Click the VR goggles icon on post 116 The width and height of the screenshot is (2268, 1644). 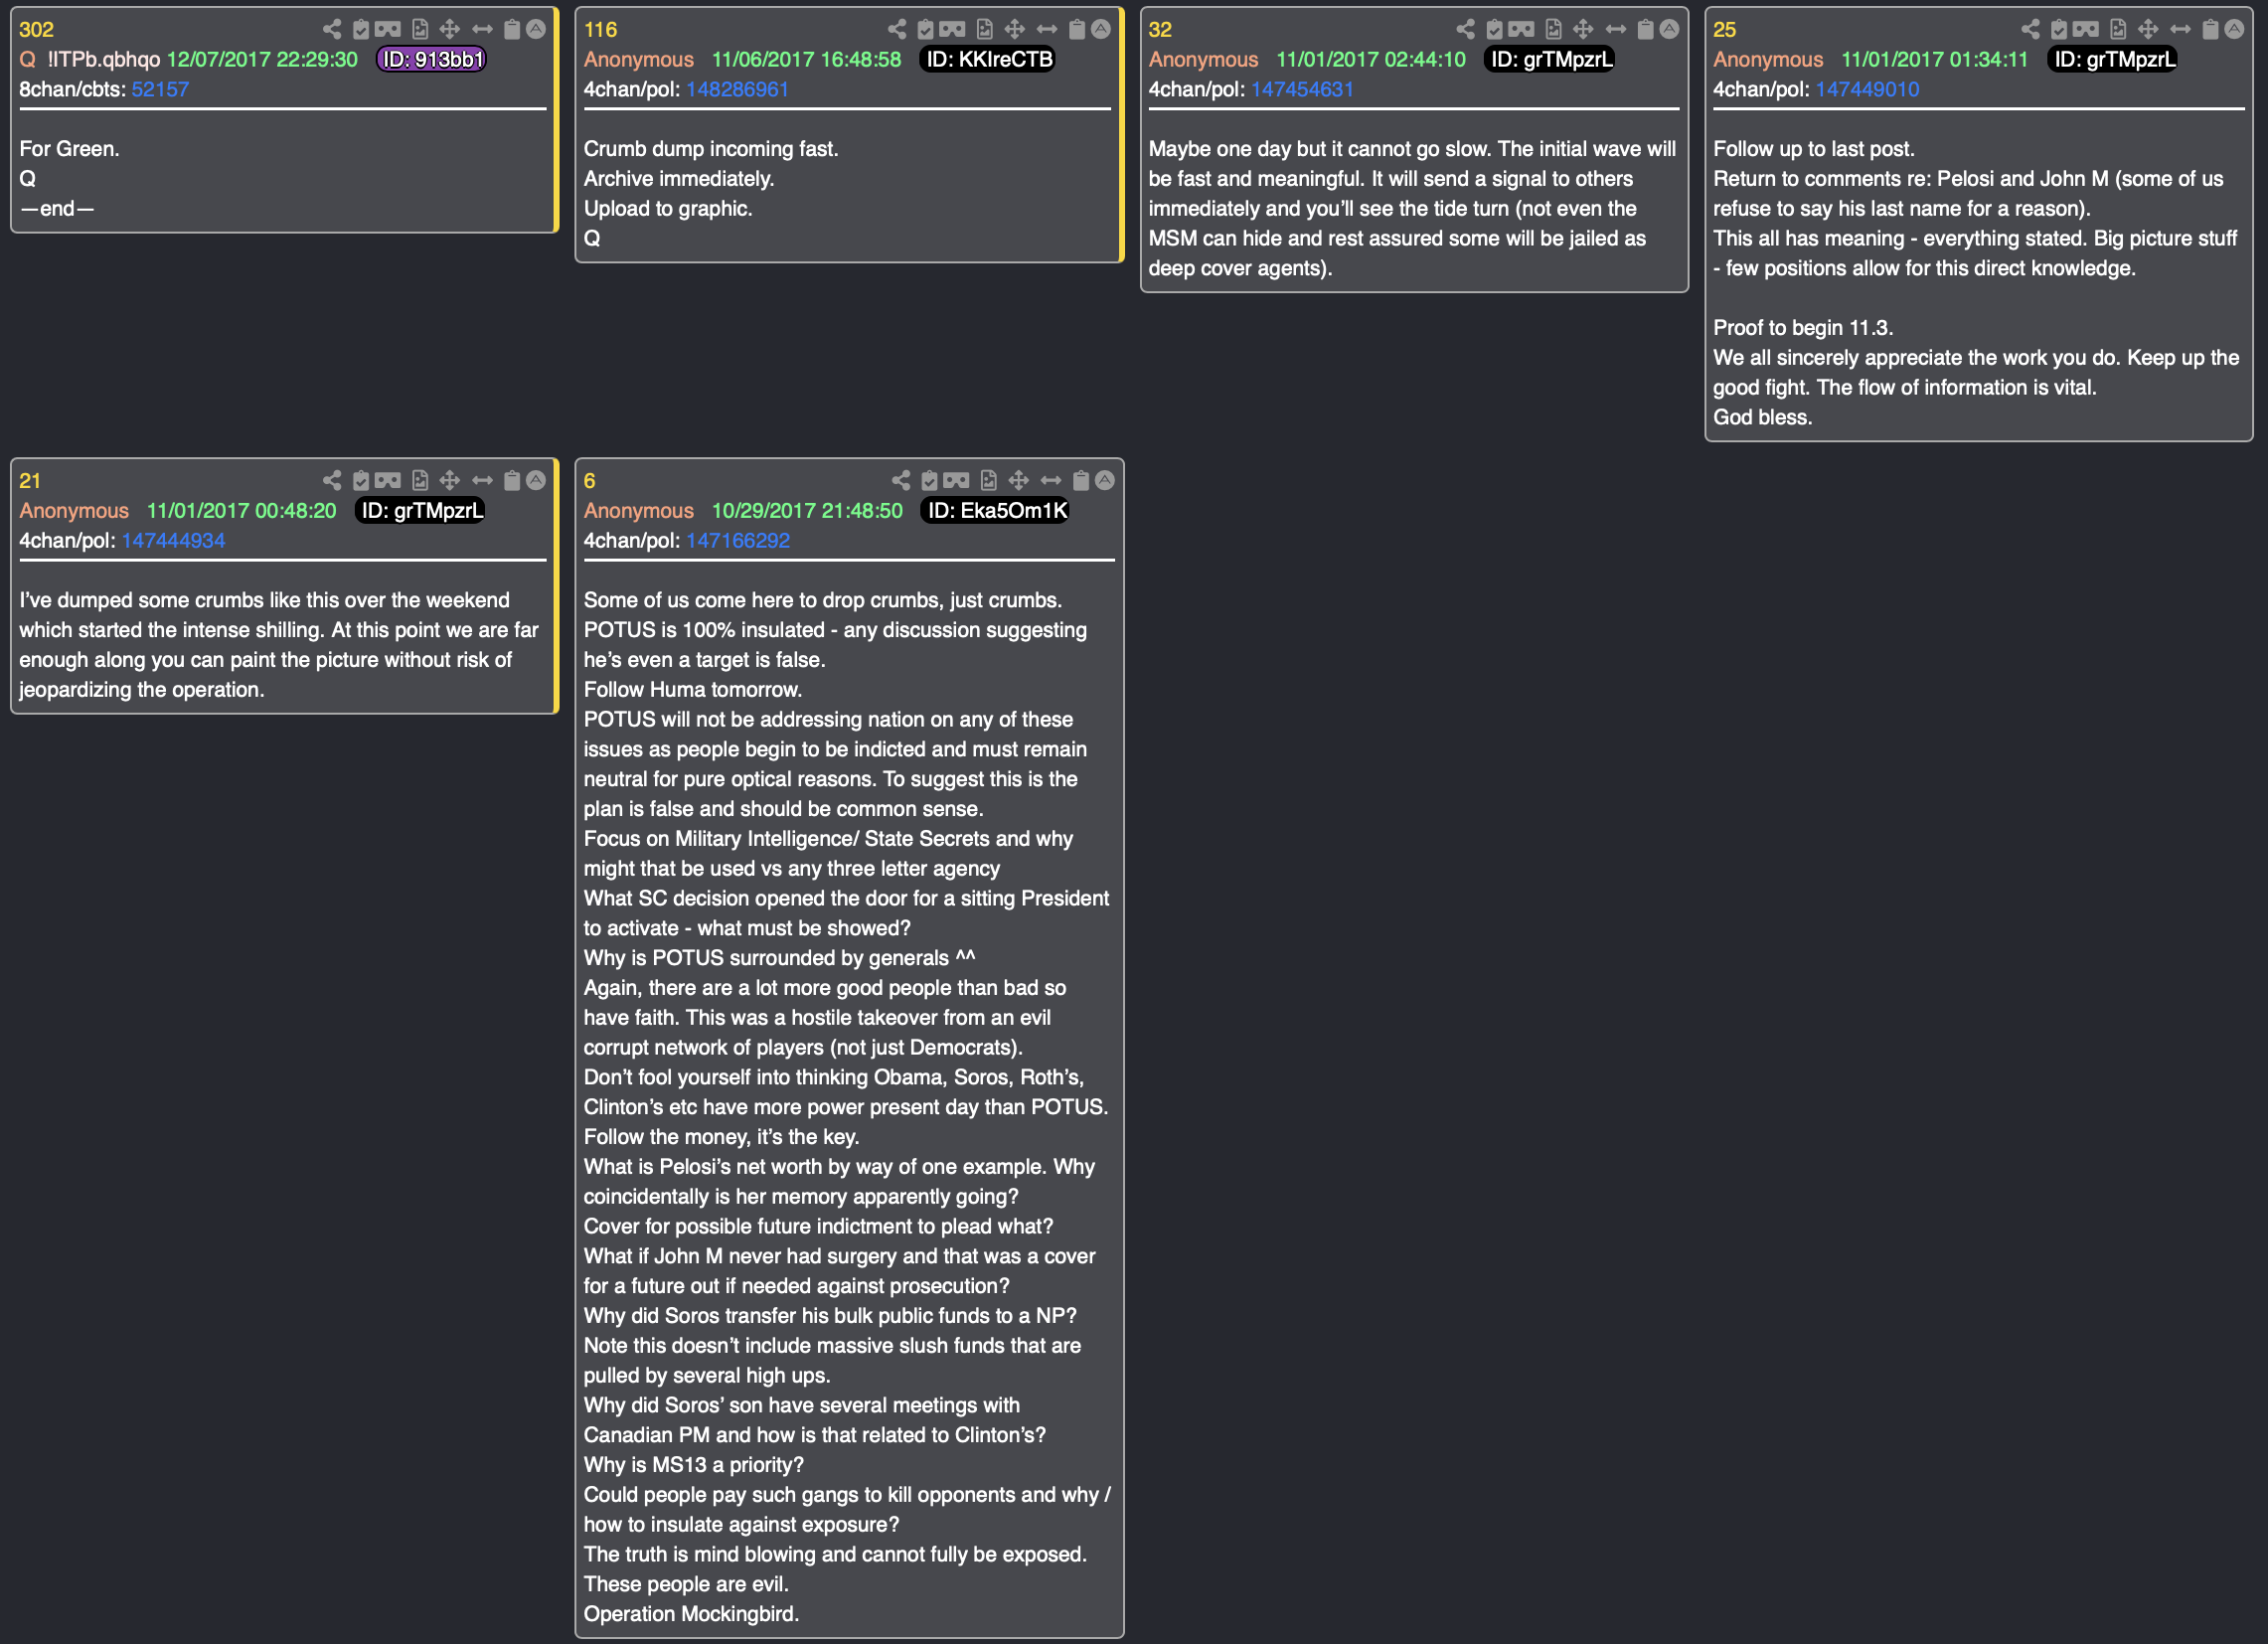click(953, 29)
